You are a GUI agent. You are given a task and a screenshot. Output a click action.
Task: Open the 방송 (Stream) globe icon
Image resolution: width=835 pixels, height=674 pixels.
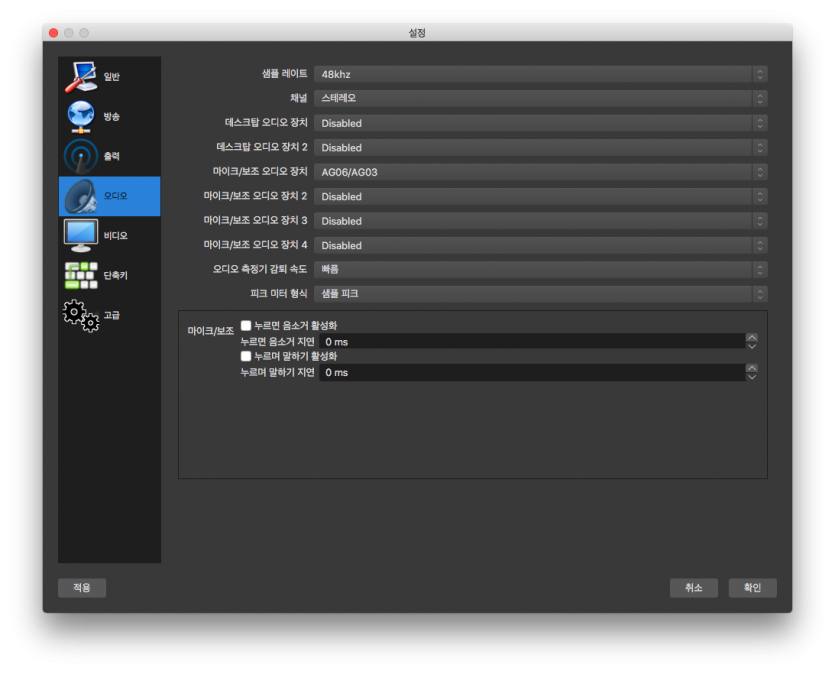point(80,117)
